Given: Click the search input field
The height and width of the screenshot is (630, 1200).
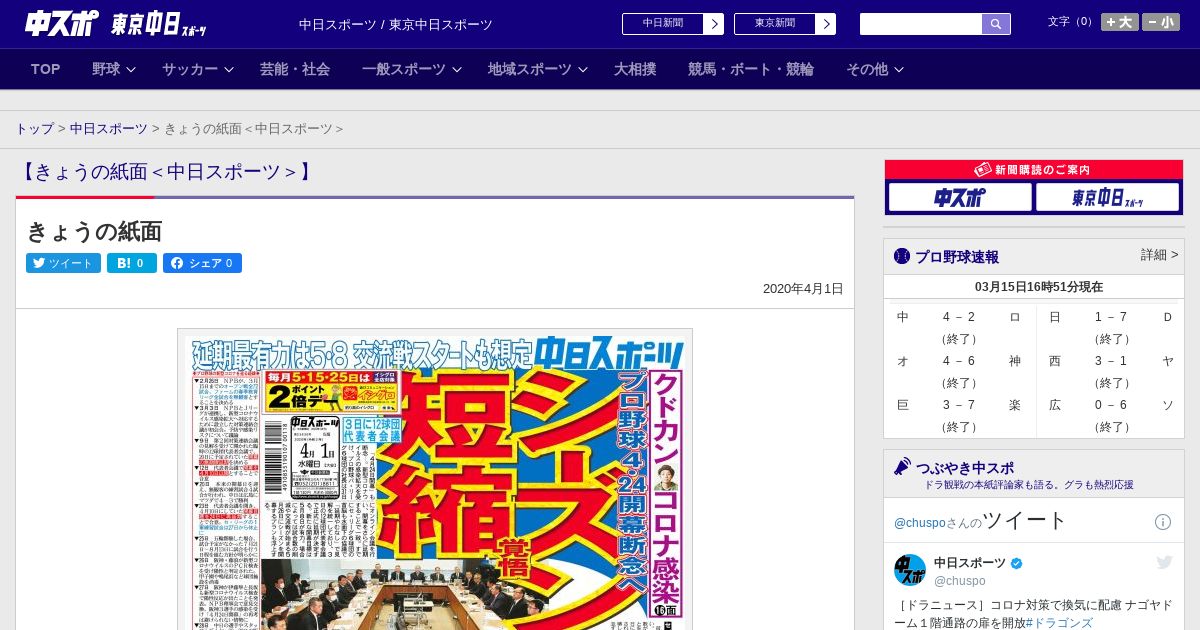Looking at the screenshot, I should point(920,24).
